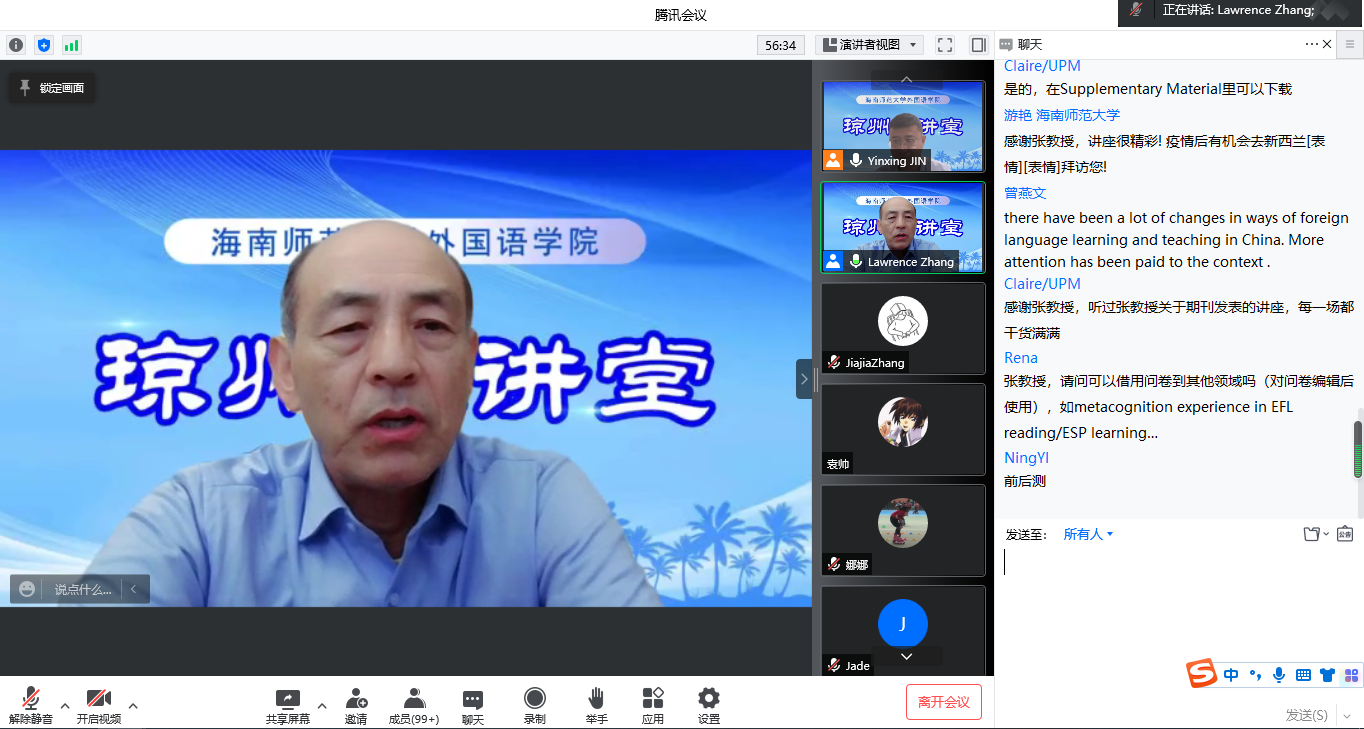1364x729 pixels.
Task: Open the Chat panel from toolbar
Action: tap(473, 698)
